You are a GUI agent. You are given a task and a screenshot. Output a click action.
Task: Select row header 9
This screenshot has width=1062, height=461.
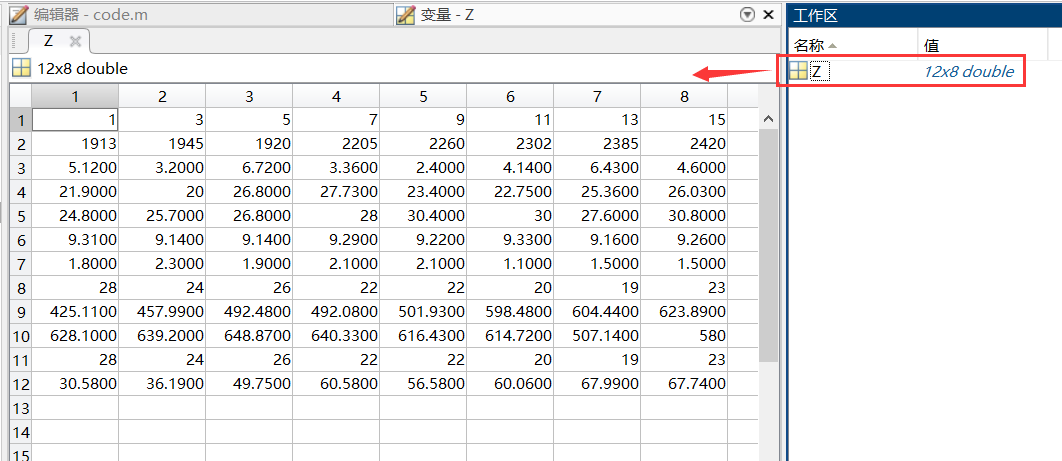coord(21,312)
